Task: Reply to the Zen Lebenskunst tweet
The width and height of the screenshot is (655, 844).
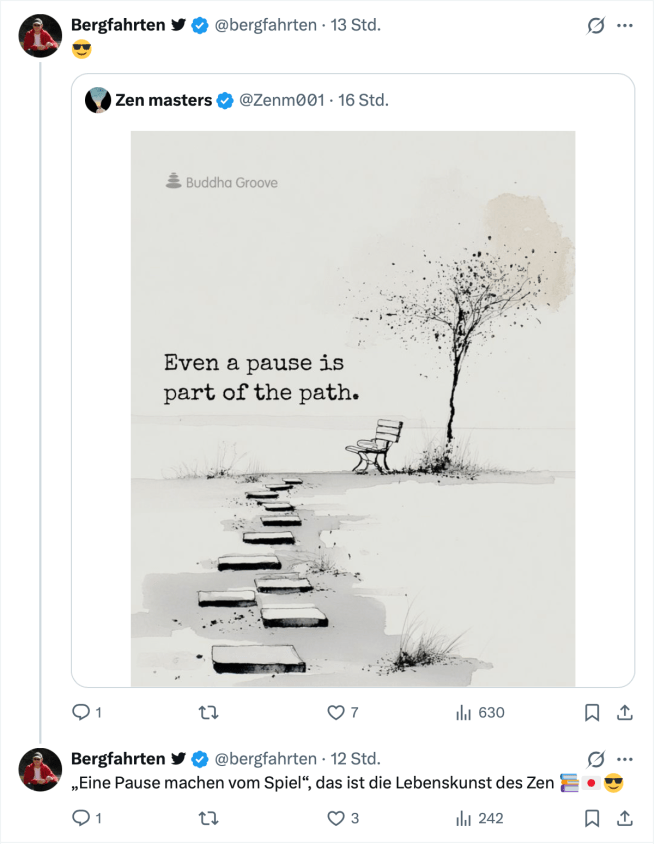Action: click(x=81, y=818)
